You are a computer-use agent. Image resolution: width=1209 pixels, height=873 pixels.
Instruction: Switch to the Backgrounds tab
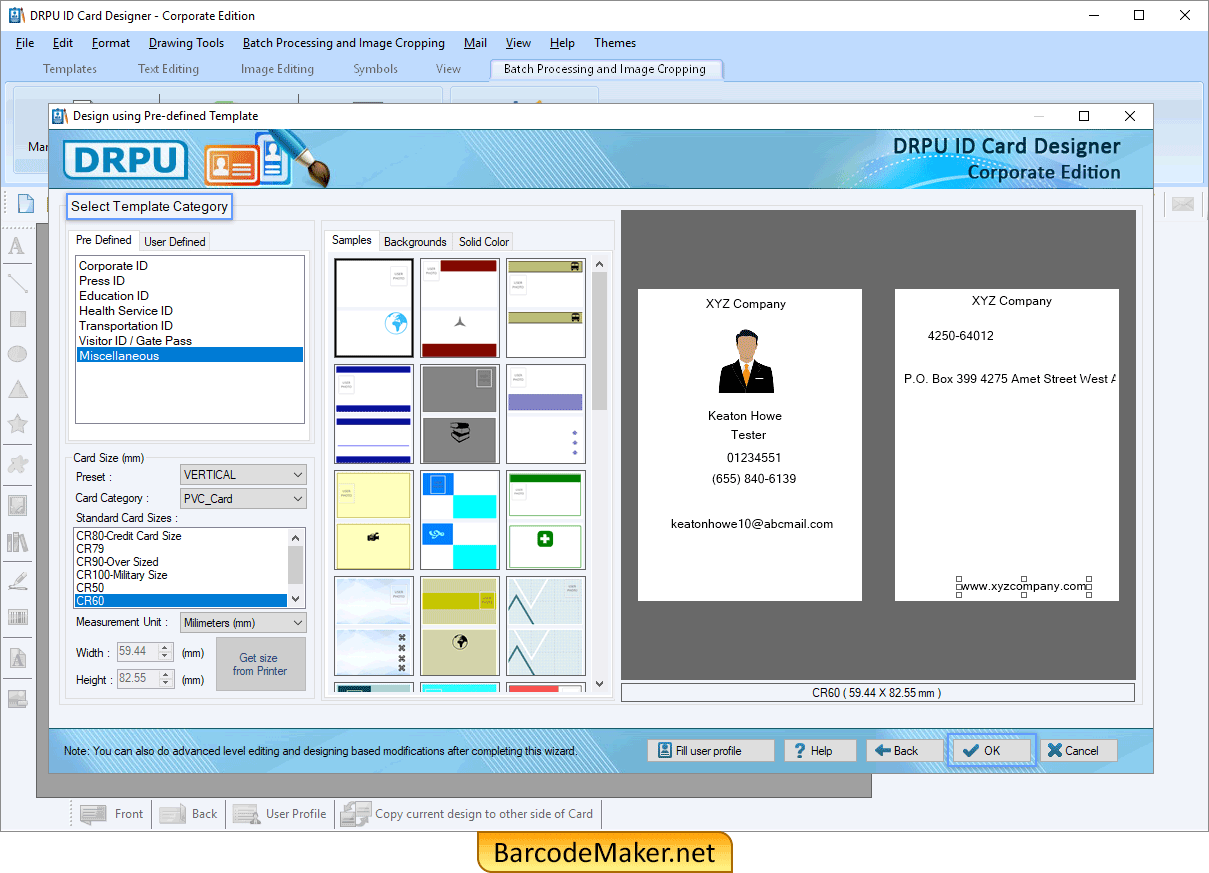pos(415,241)
